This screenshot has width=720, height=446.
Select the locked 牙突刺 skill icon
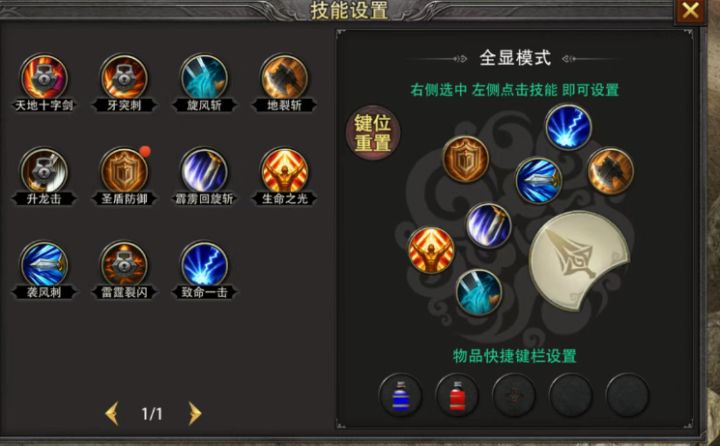pos(124,78)
